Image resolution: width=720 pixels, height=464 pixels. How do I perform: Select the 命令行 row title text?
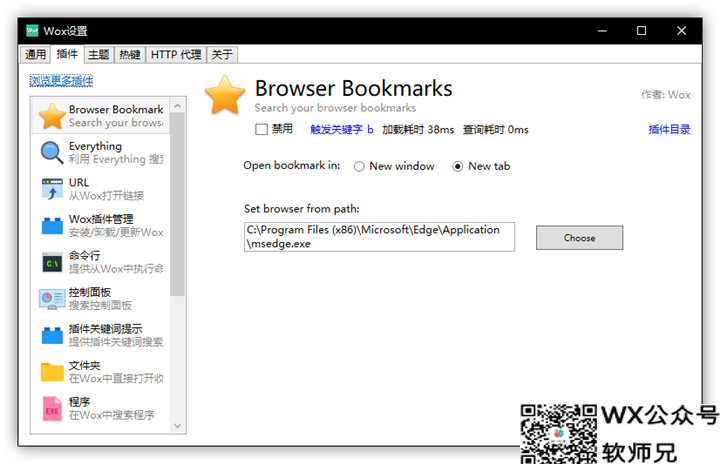click(x=84, y=255)
